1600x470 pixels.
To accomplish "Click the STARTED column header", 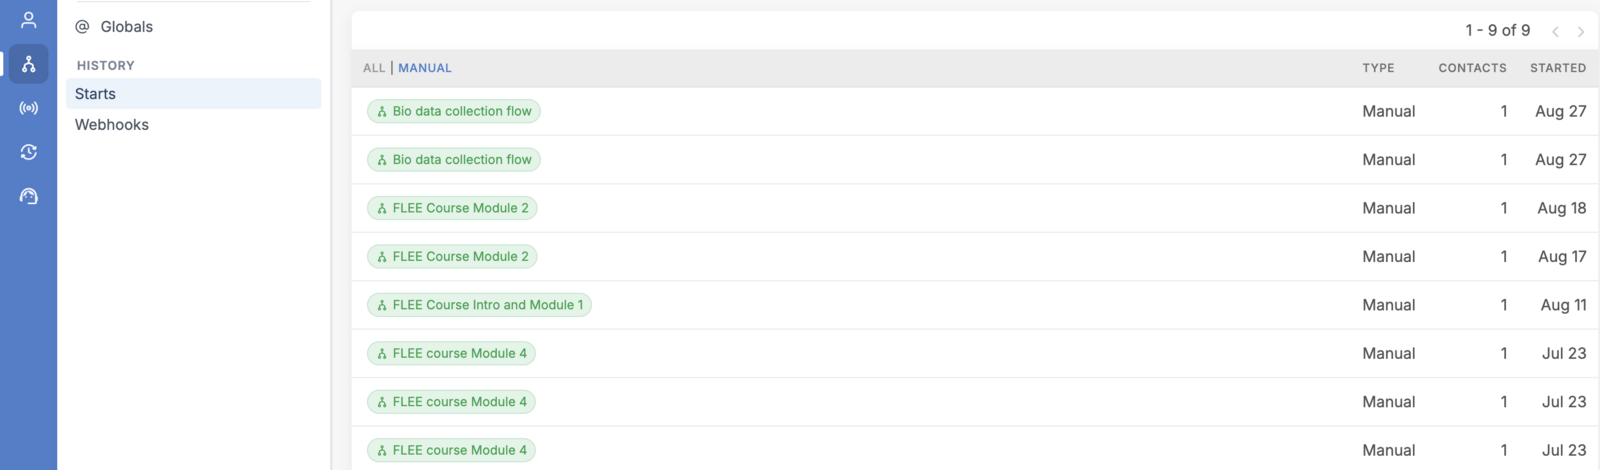I will pyautogui.click(x=1558, y=68).
